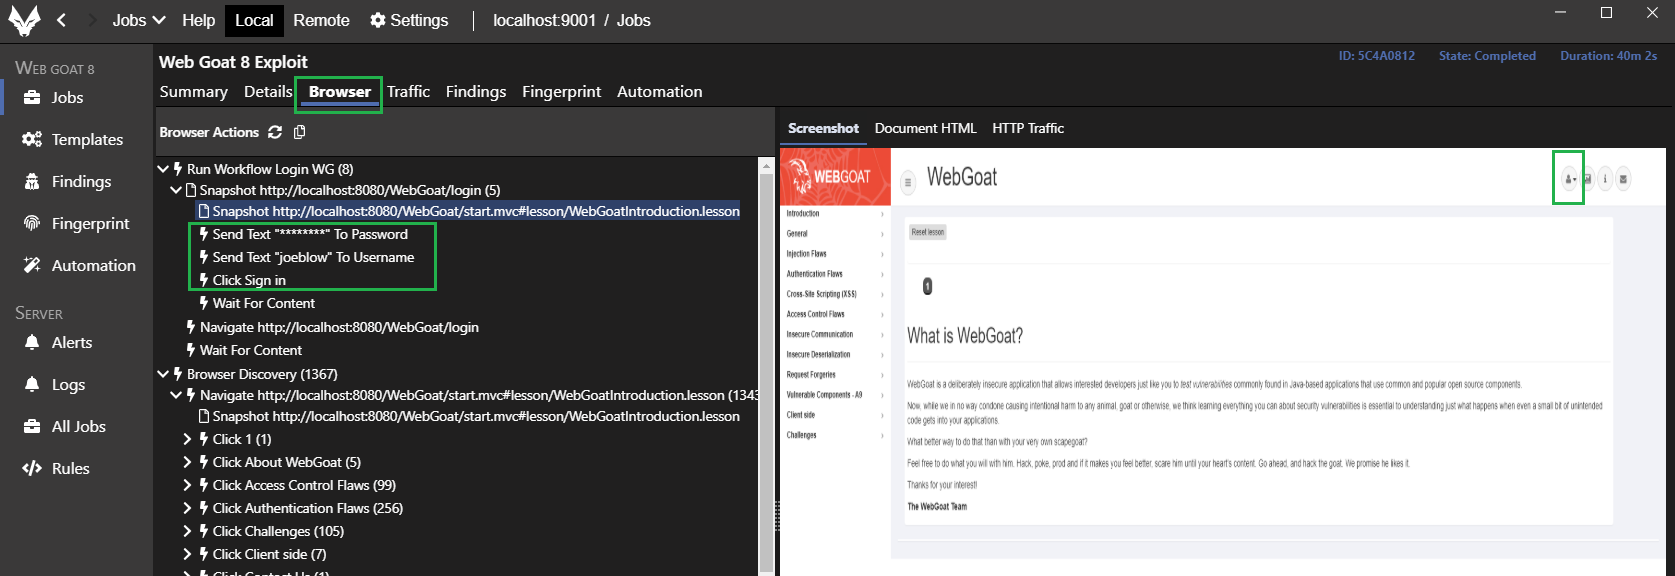Image resolution: width=1675 pixels, height=576 pixels.
Task: Expand the Click Challenges (105) node
Action: [x=188, y=531]
